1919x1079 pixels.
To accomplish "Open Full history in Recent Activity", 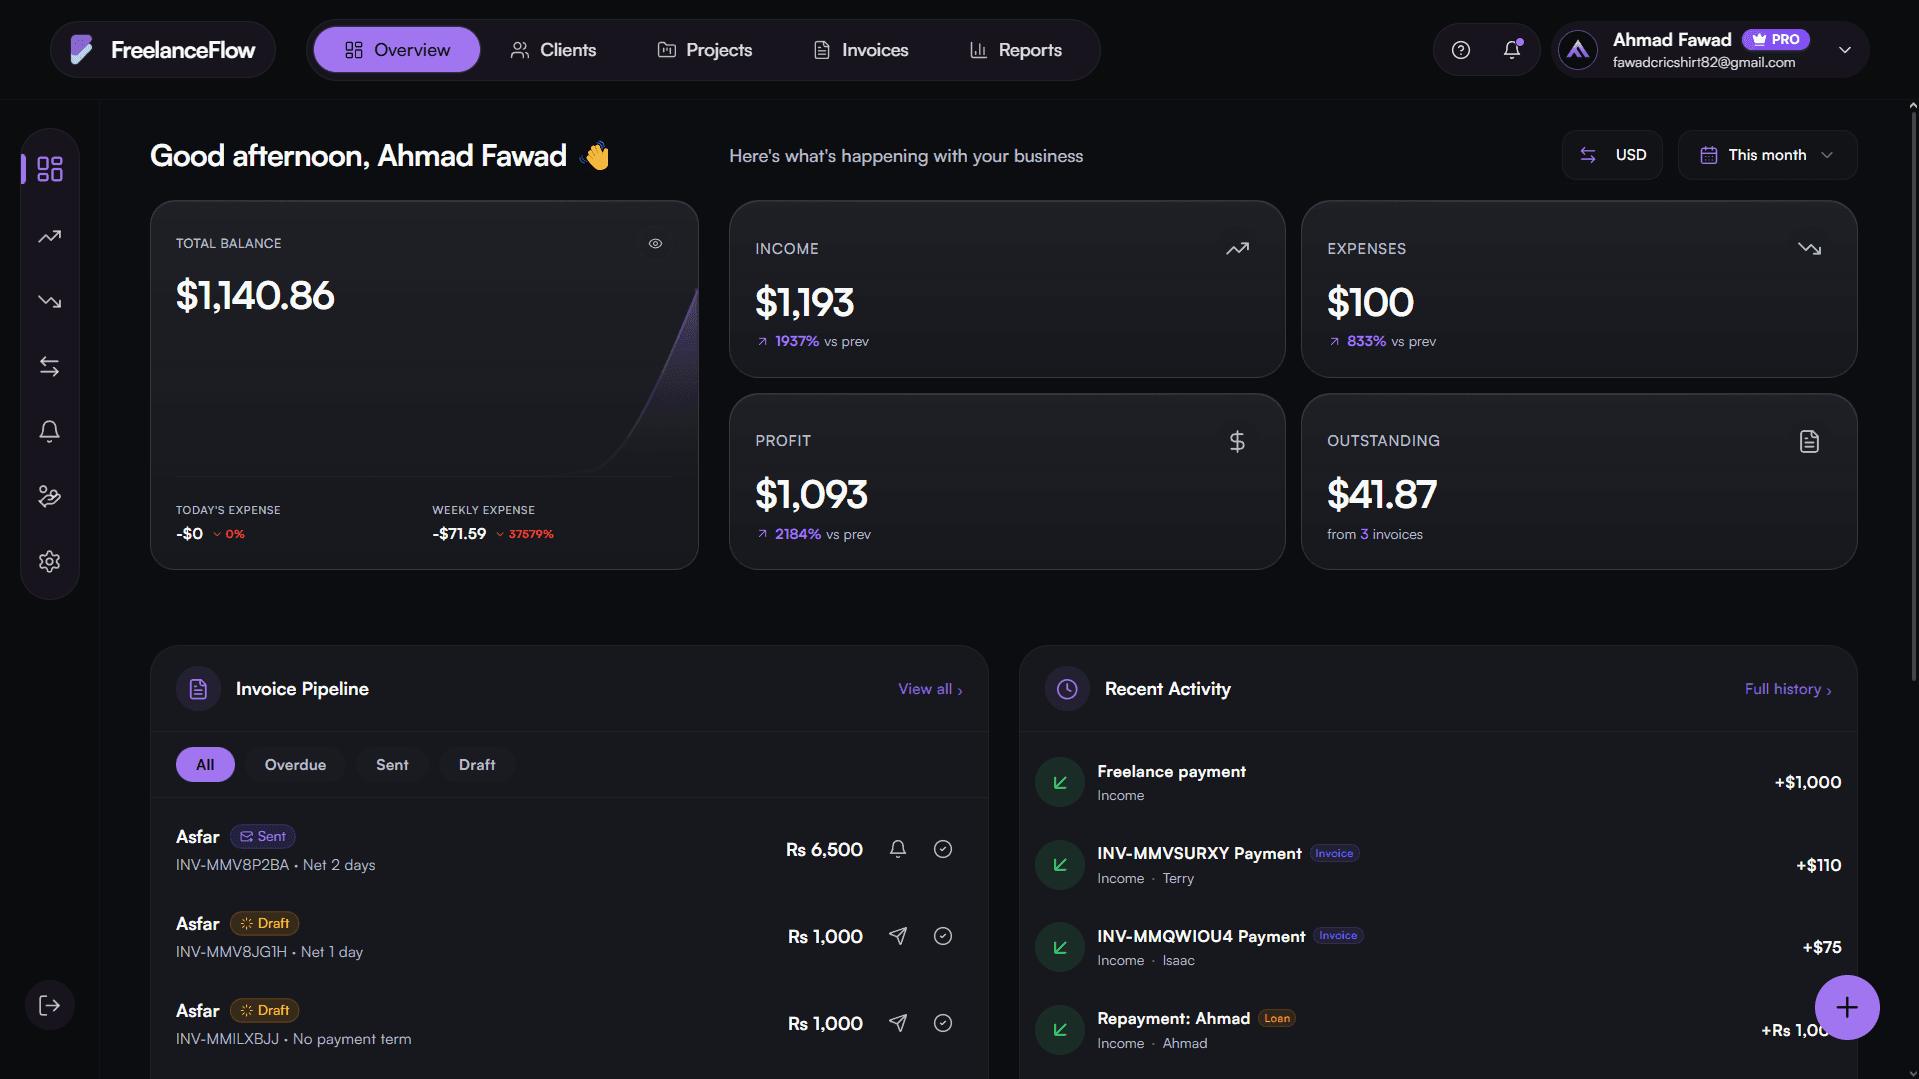I will pyautogui.click(x=1786, y=688).
